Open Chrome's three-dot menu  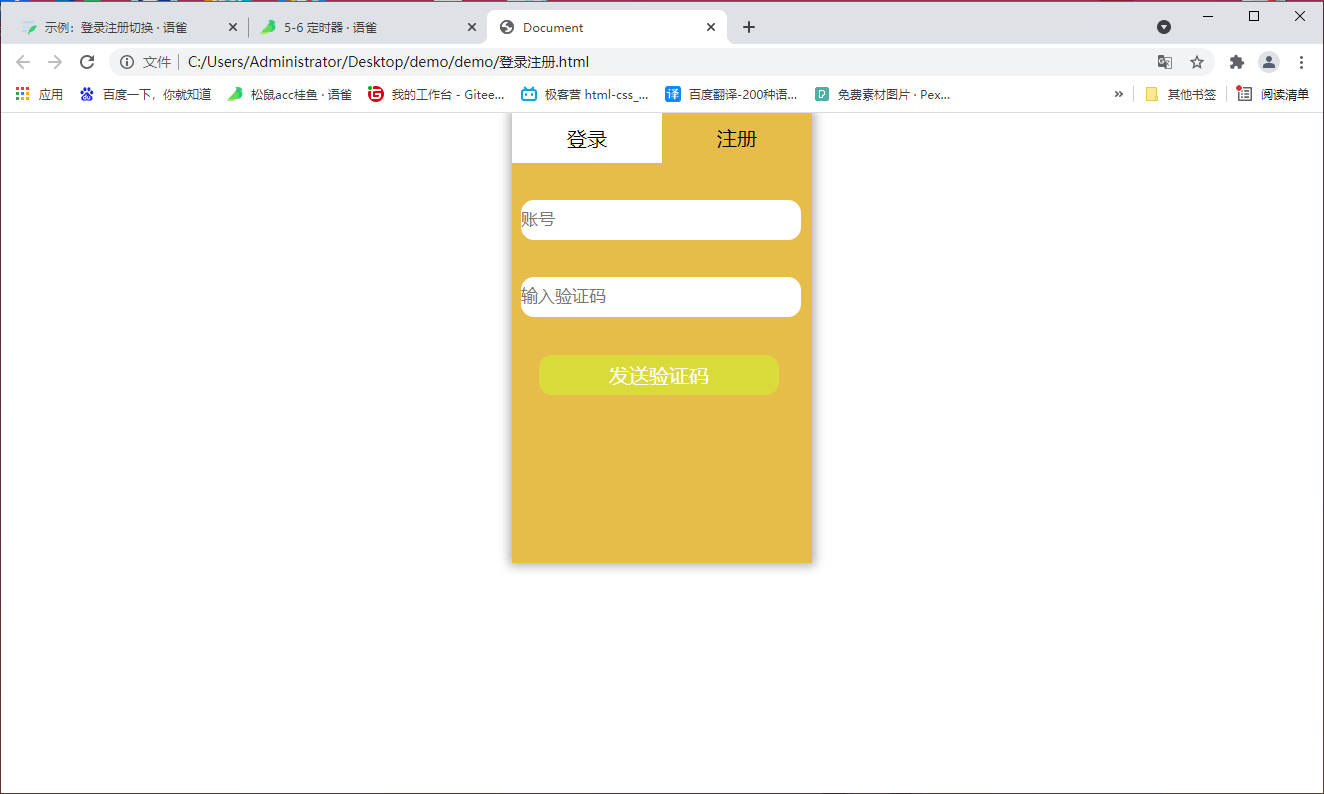1301,62
